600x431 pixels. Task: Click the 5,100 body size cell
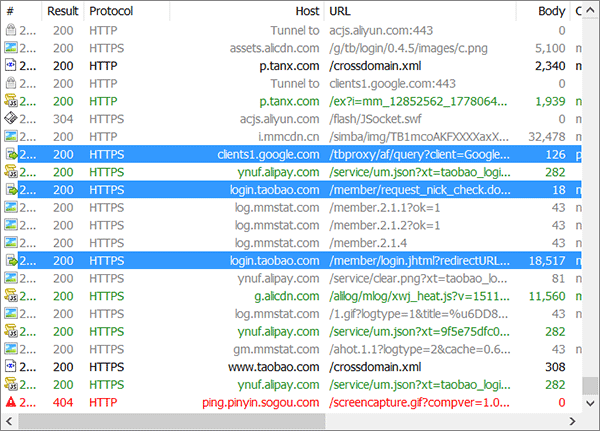click(x=550, y=48)
